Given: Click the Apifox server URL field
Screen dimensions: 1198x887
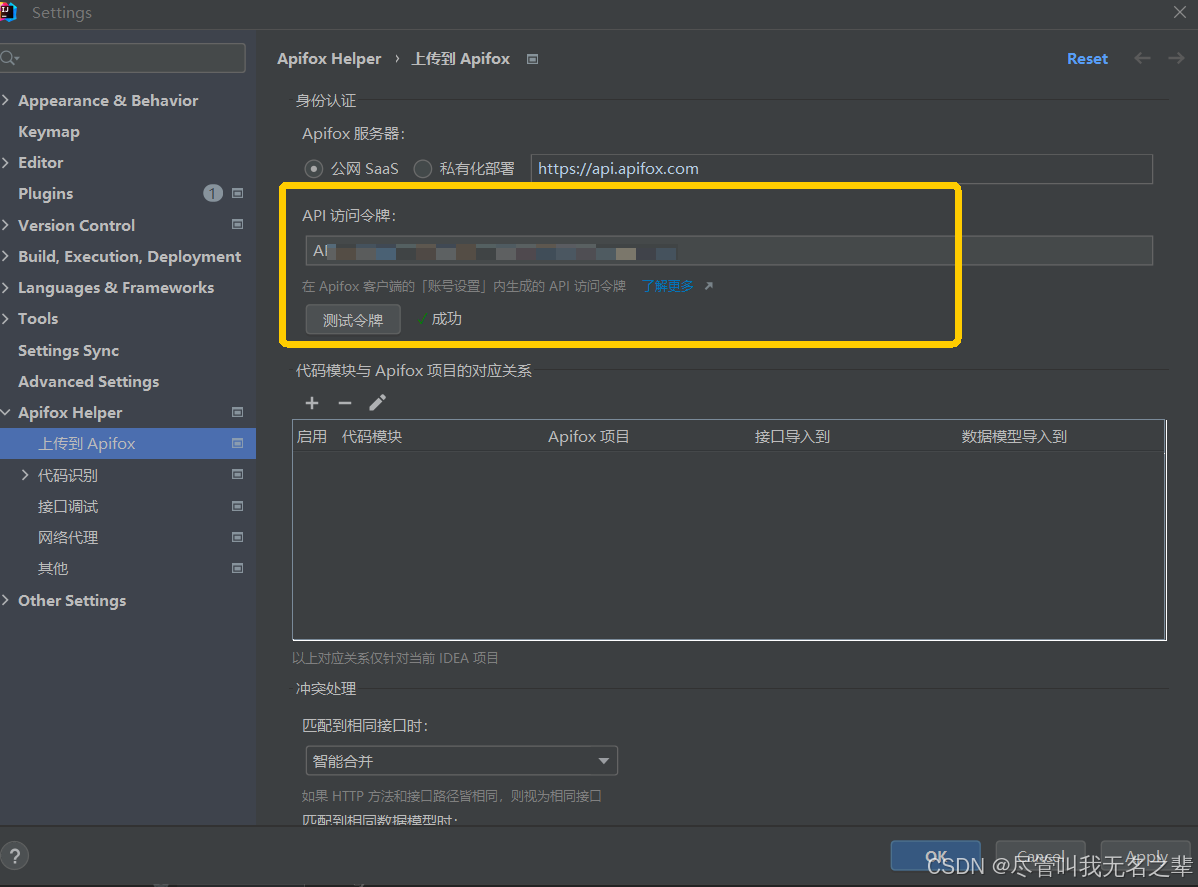Looking at the screenshot, I should 842,169.
